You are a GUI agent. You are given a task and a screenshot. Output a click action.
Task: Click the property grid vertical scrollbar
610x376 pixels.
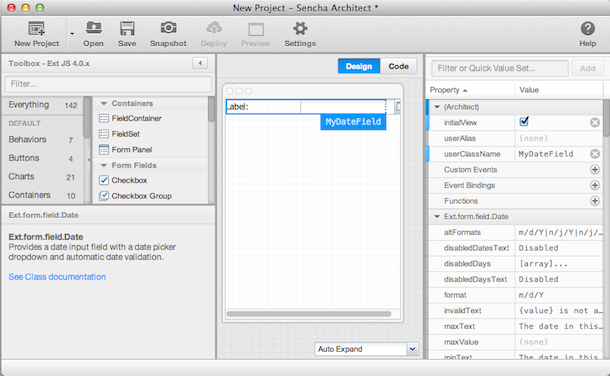pos(606,118)
